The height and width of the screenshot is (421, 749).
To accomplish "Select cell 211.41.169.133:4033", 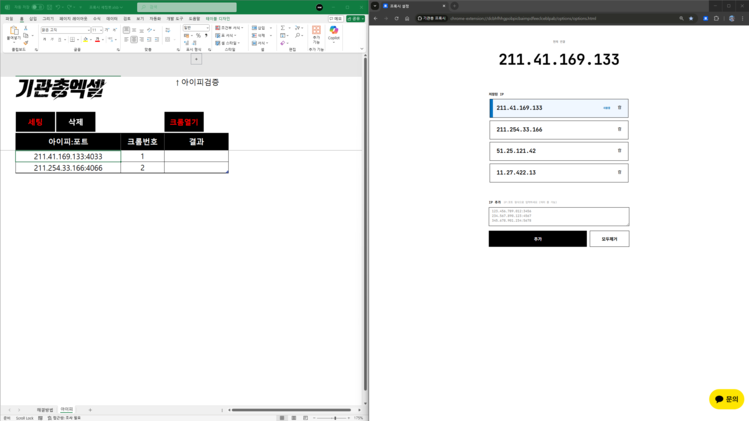I will click(68, 156).
